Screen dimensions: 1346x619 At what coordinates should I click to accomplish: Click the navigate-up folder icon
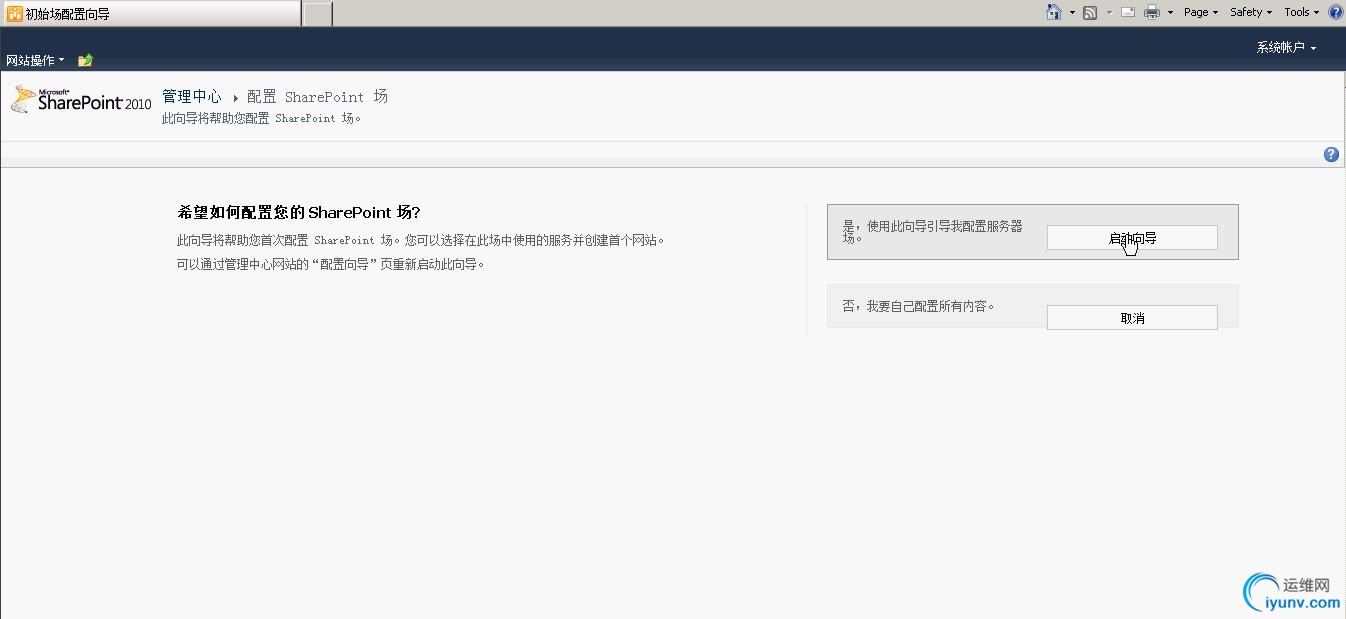[85, 60]
